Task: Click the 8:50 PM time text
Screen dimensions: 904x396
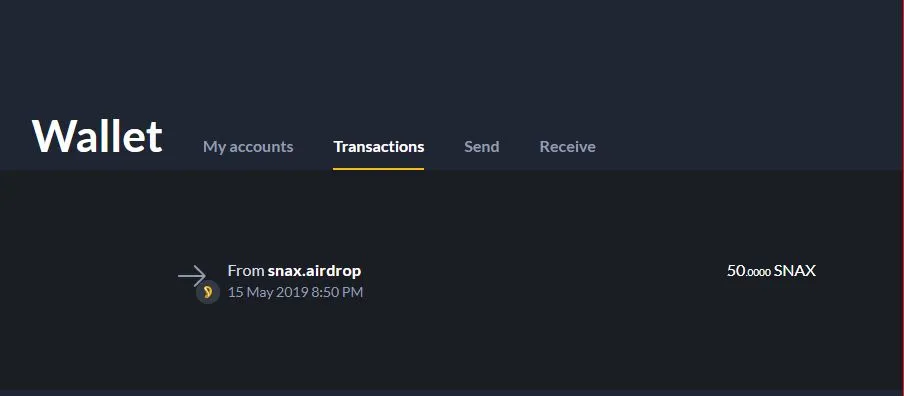Action: pos(337,292)
